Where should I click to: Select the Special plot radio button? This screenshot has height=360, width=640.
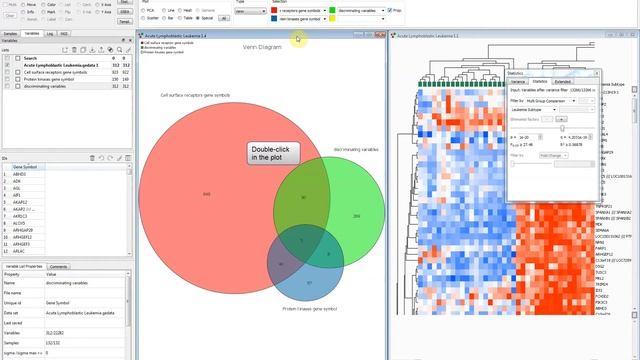point(198,18)
